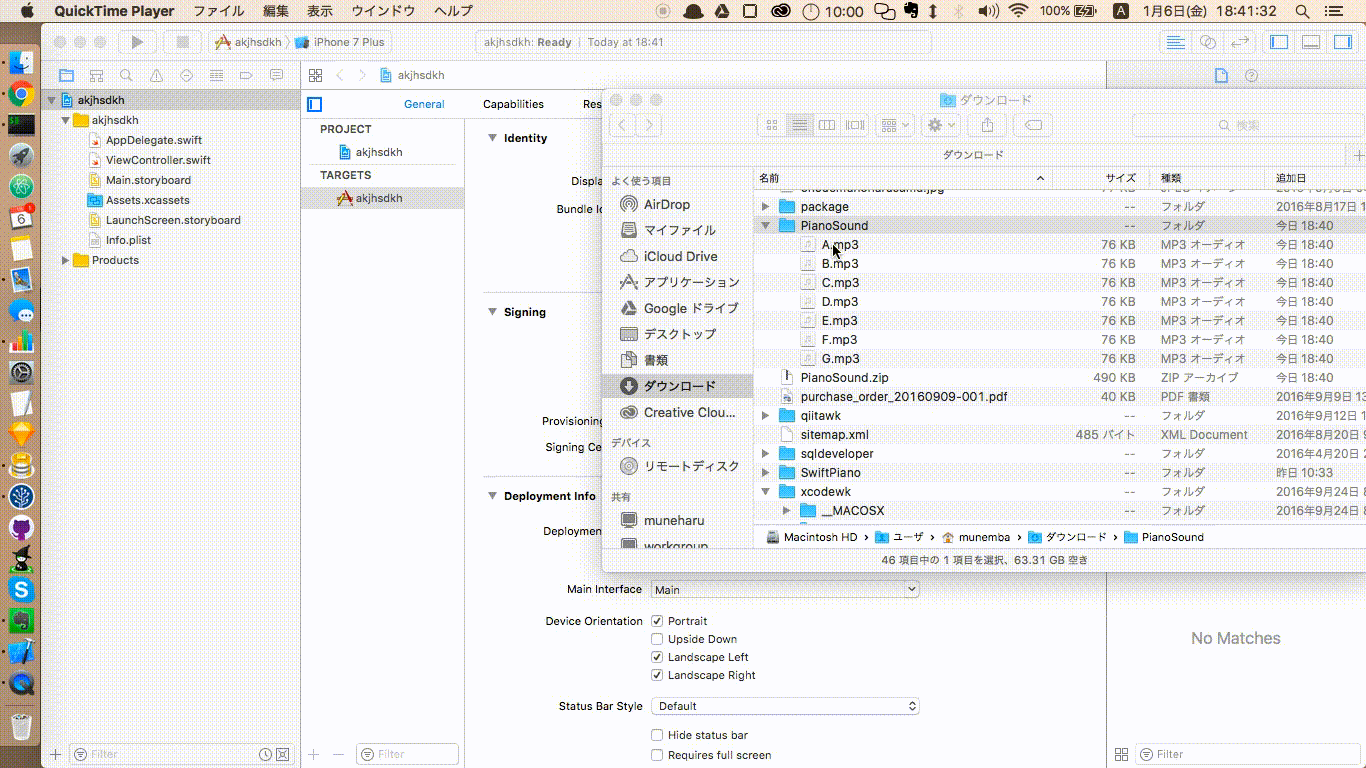The height and width of the screenshot is (768, 1366).
Task: Open iCloud Drive in Finder sidebar
Action: [x=680, y=256]
